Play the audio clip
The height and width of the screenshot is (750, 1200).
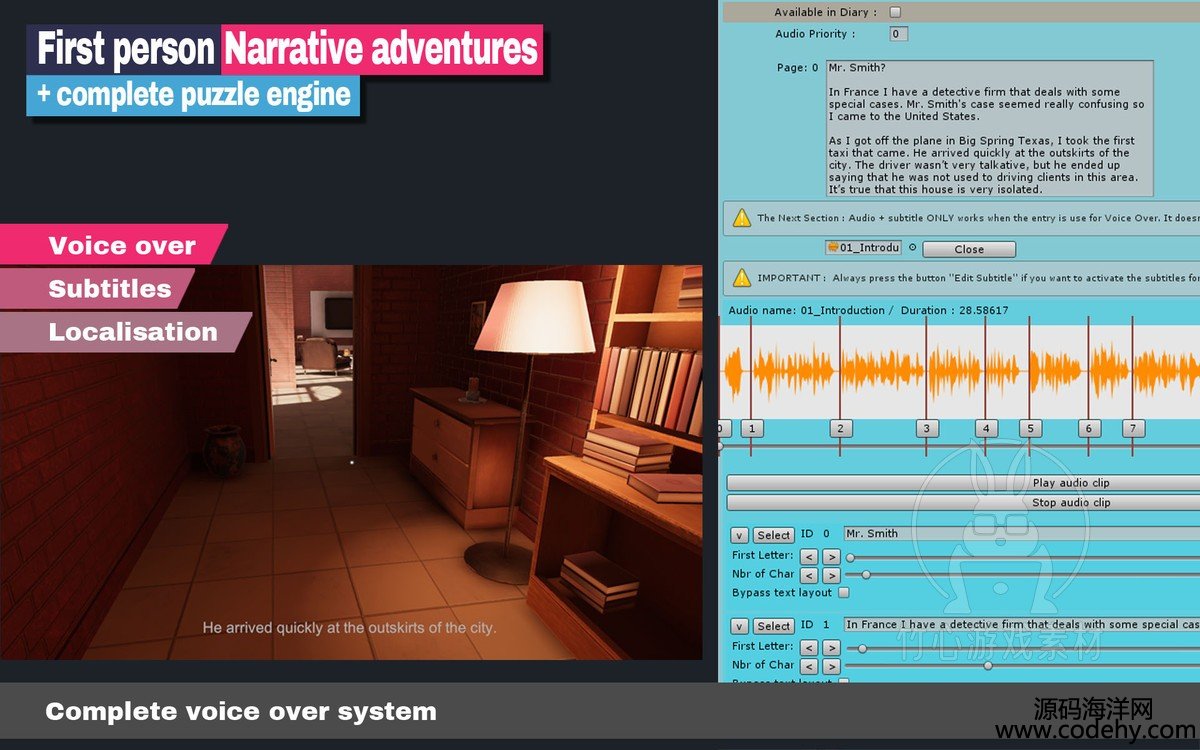(963, 482)
